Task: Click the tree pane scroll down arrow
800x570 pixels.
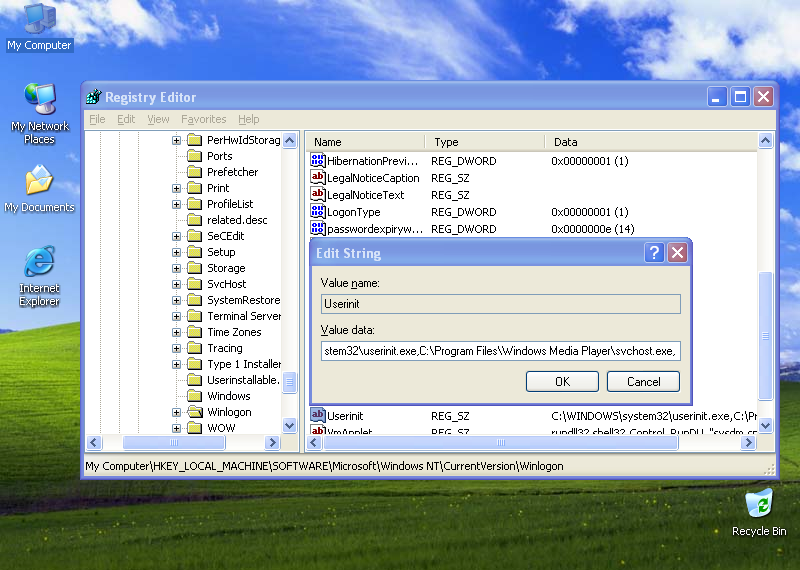Action: click(290, 425)
